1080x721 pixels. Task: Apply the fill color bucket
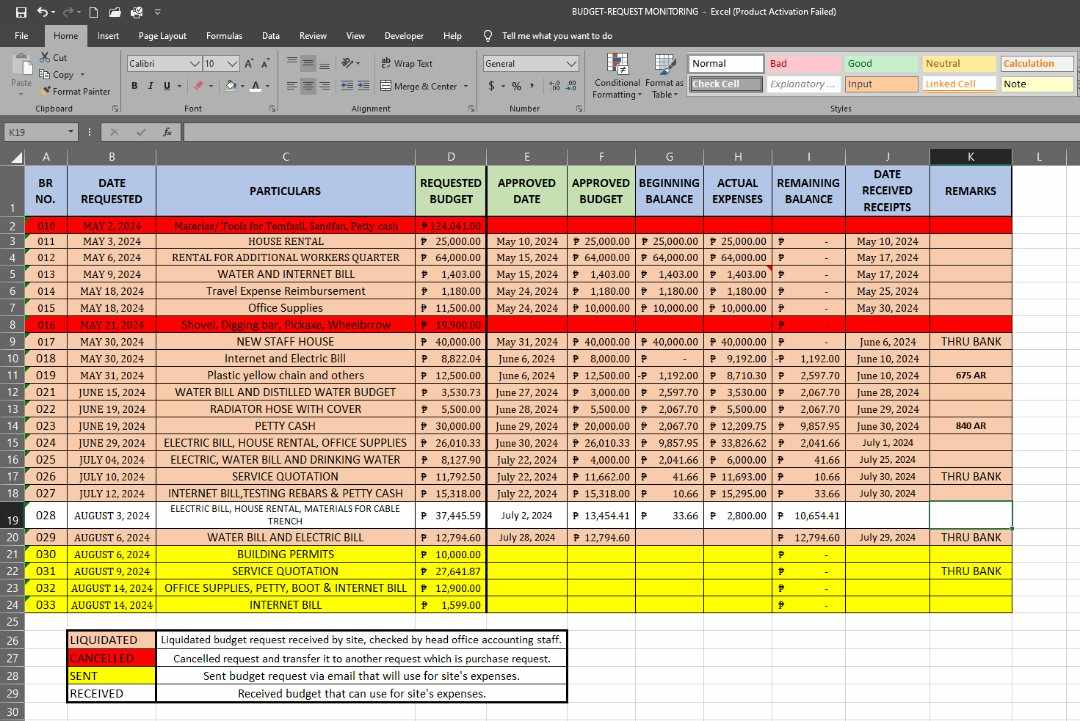pos(231,86)
